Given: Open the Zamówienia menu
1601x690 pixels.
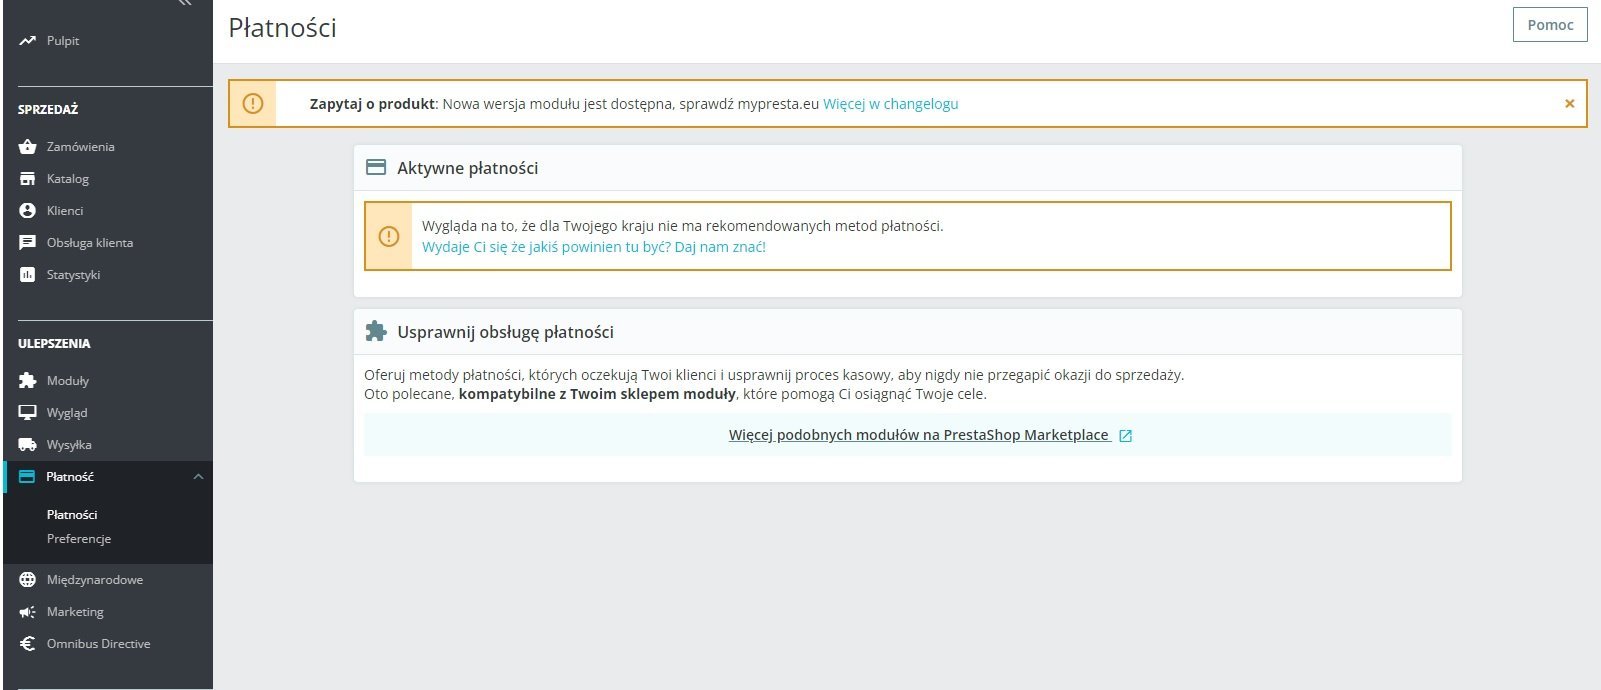Looking at the screenshot, I should pos(80,147).
